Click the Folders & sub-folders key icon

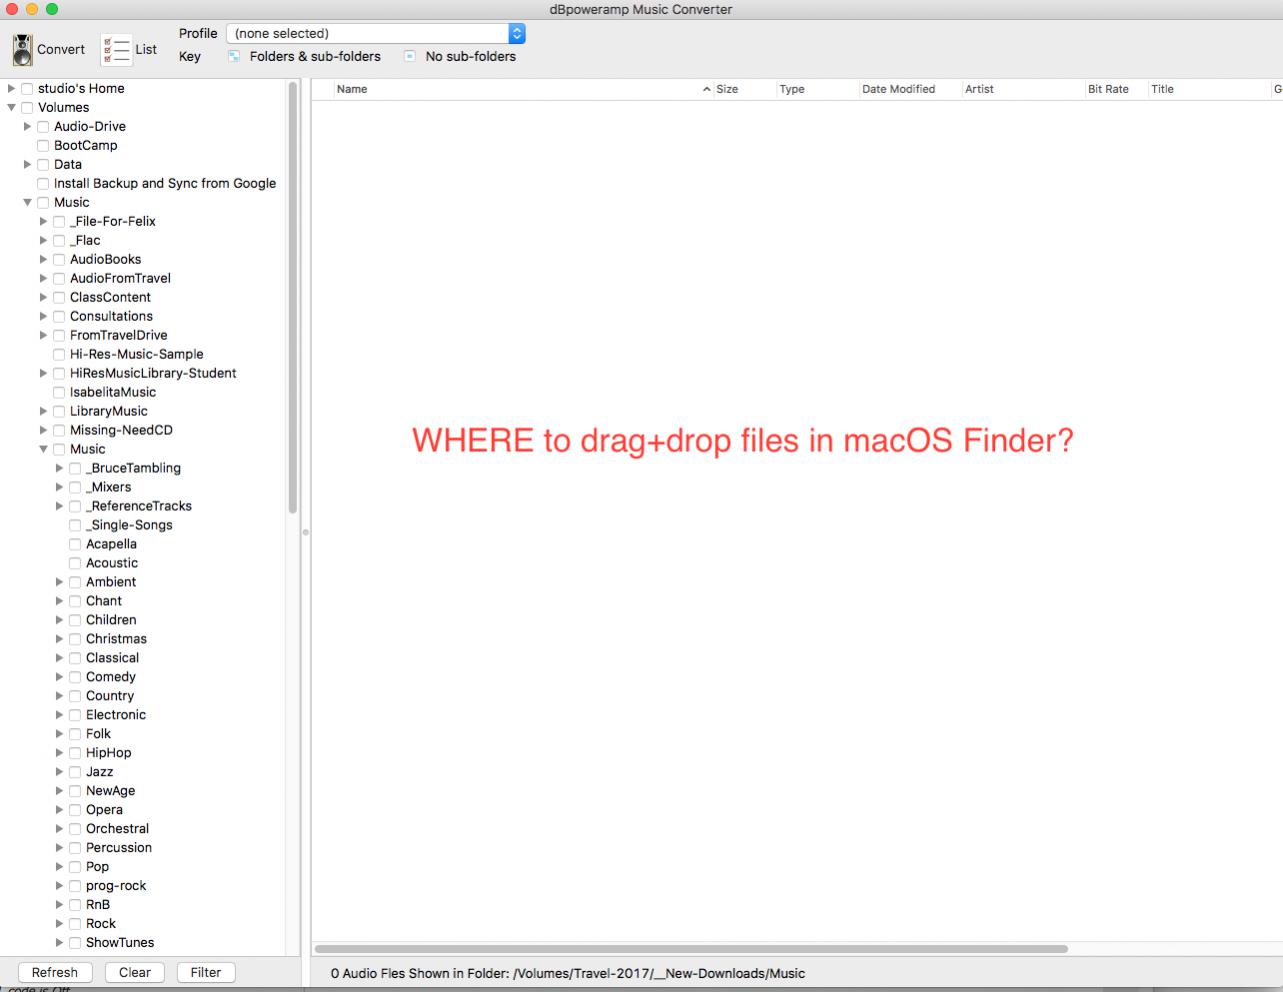coord(233,57)
